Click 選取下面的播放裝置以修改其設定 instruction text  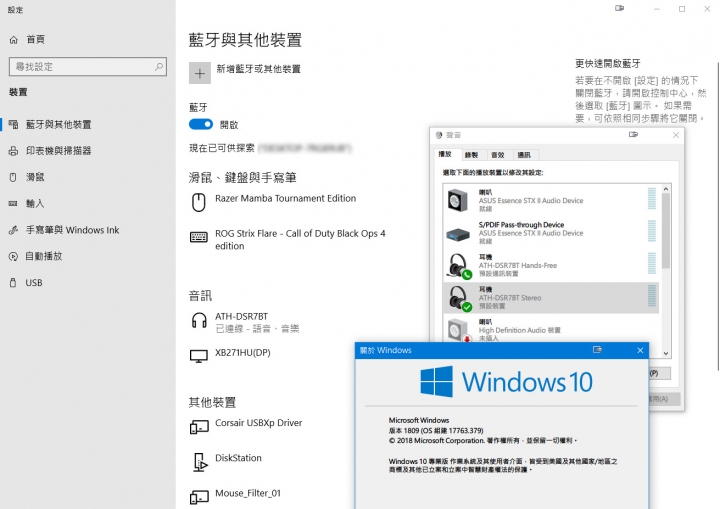pyautogui.click(x=493, y=173)
